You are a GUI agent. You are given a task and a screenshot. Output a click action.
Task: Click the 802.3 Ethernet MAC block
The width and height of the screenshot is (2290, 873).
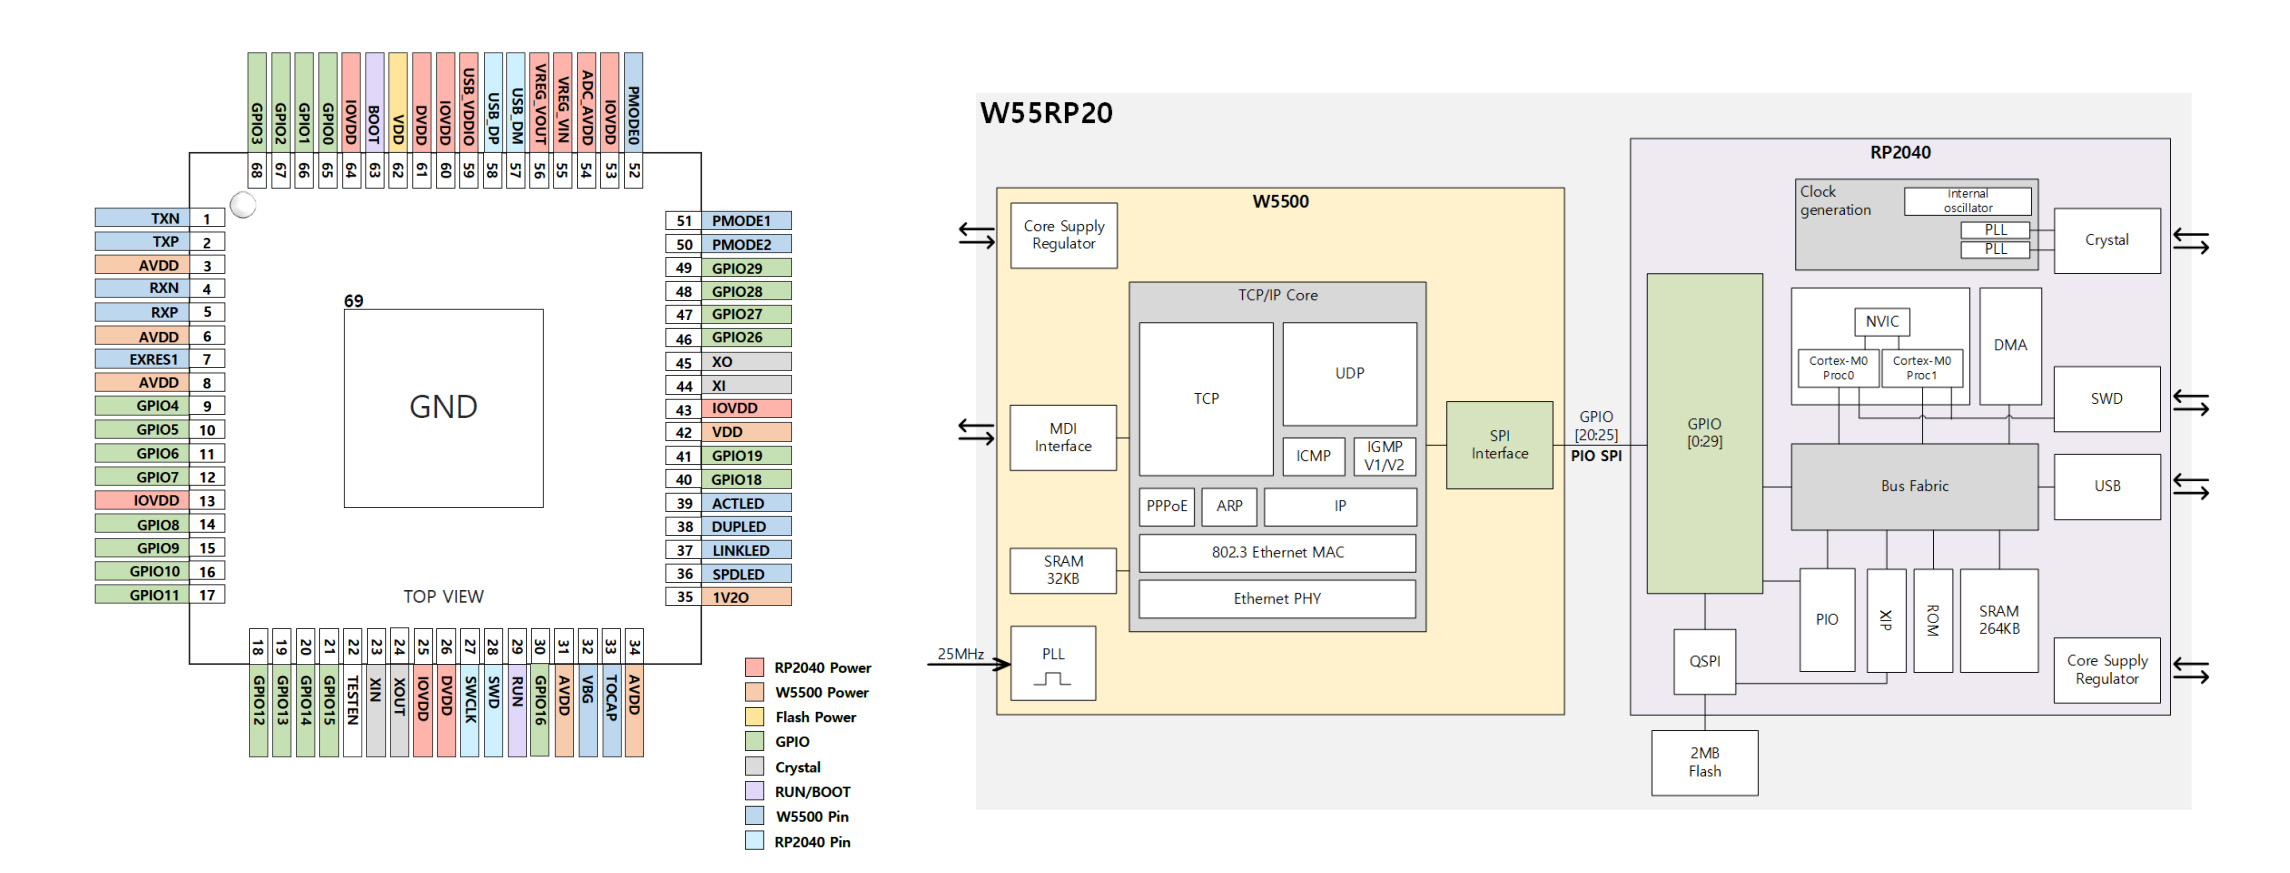tap(1278, 553)
